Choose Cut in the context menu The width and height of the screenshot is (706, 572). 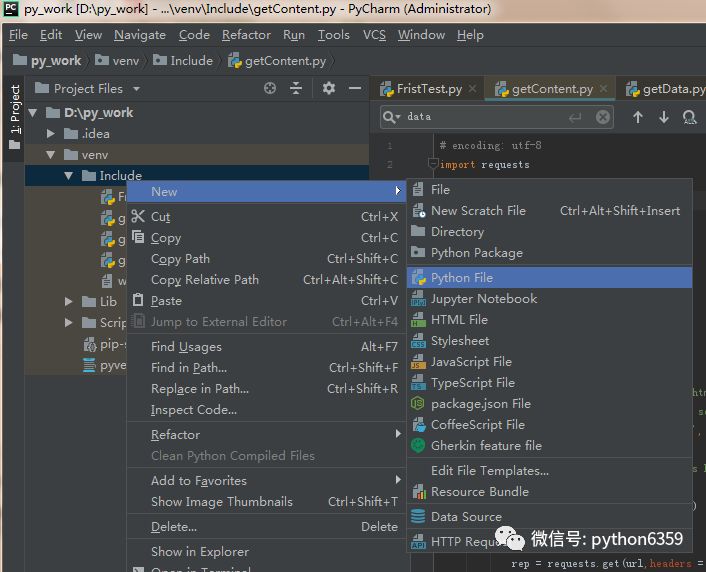click(x=267, y=217)
